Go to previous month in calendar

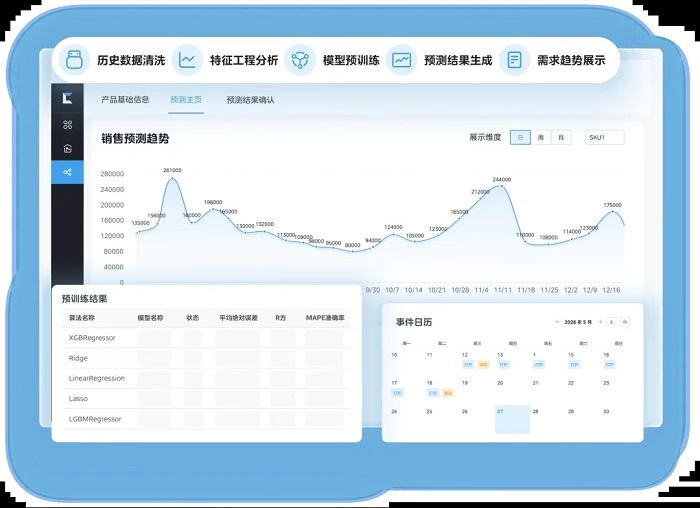[557, 322]
